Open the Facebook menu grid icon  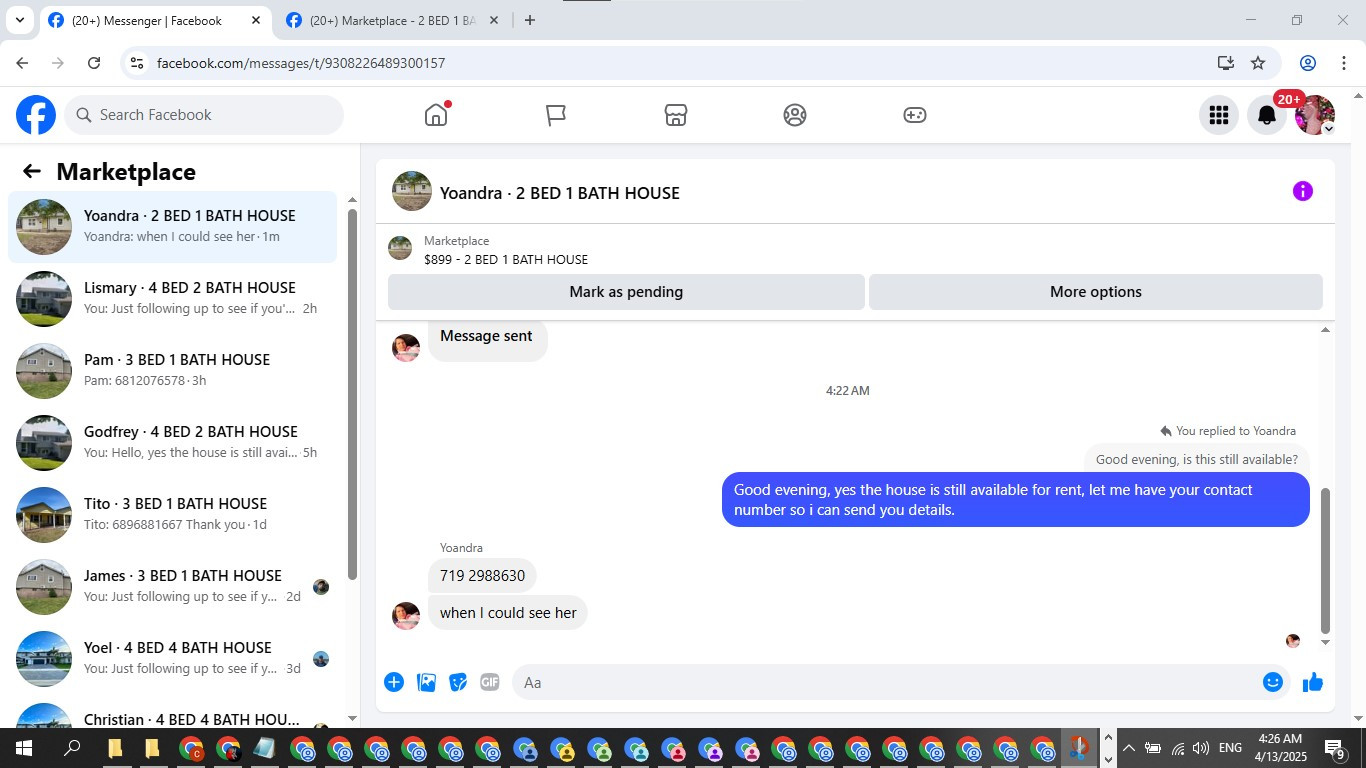click(x=1219, y=115)
